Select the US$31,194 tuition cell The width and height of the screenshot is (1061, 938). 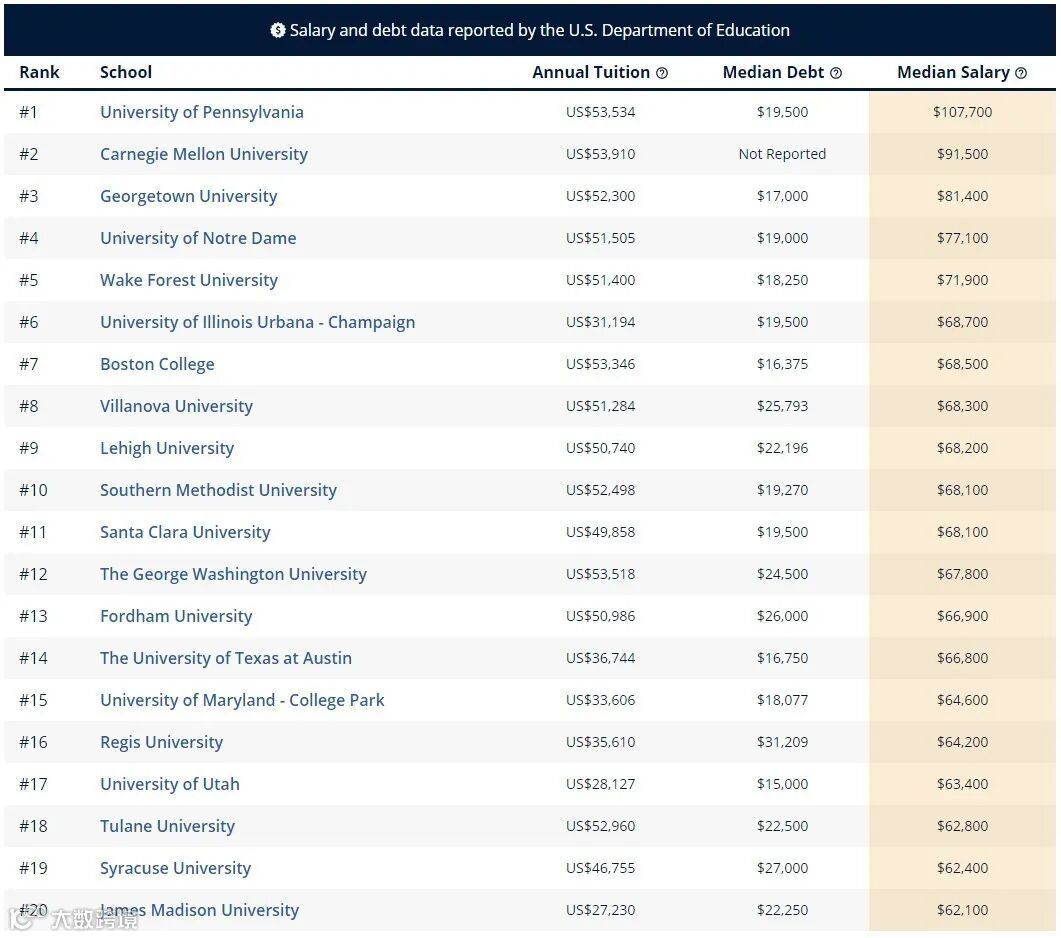coord(600,322)
